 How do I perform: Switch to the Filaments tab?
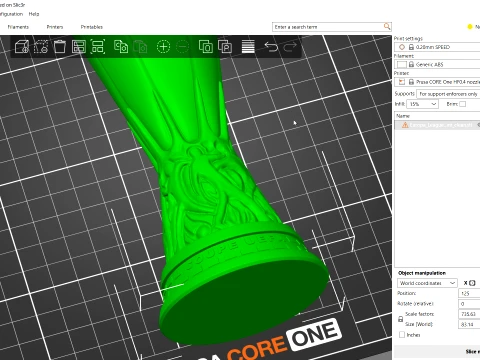click(18, 27)
